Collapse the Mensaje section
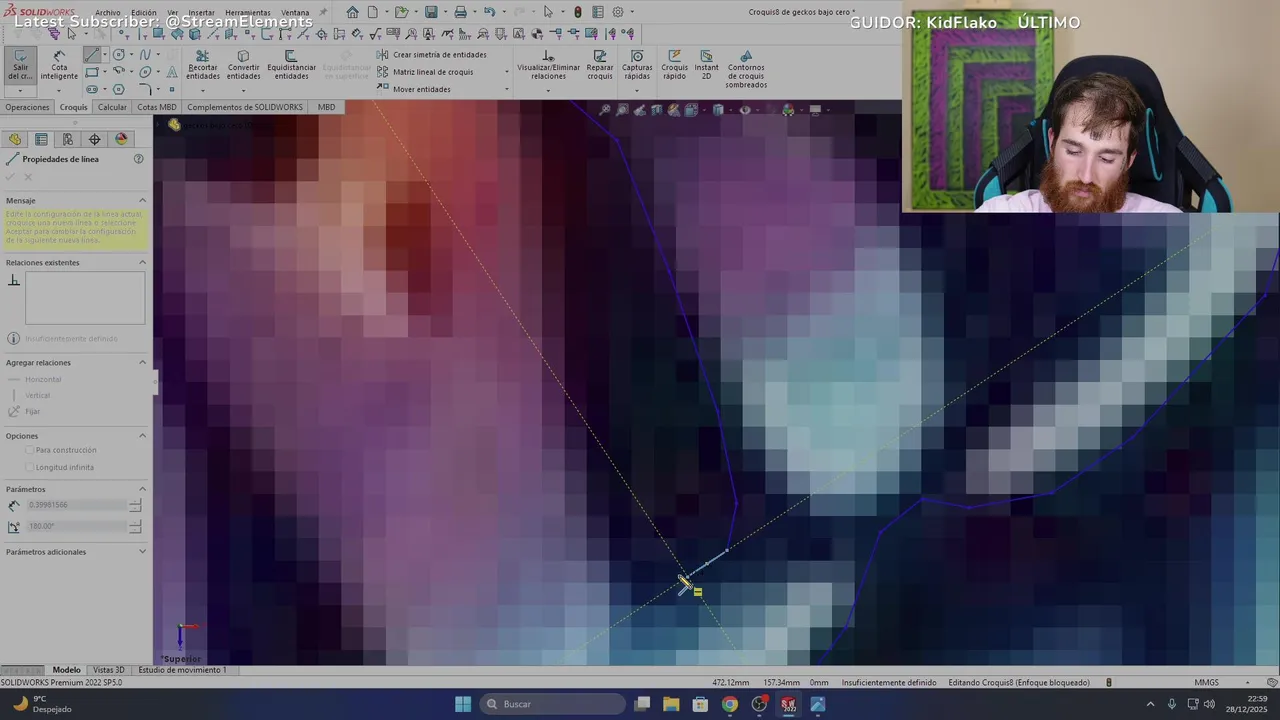1280x720 pixels. click(x=142, y=201)
